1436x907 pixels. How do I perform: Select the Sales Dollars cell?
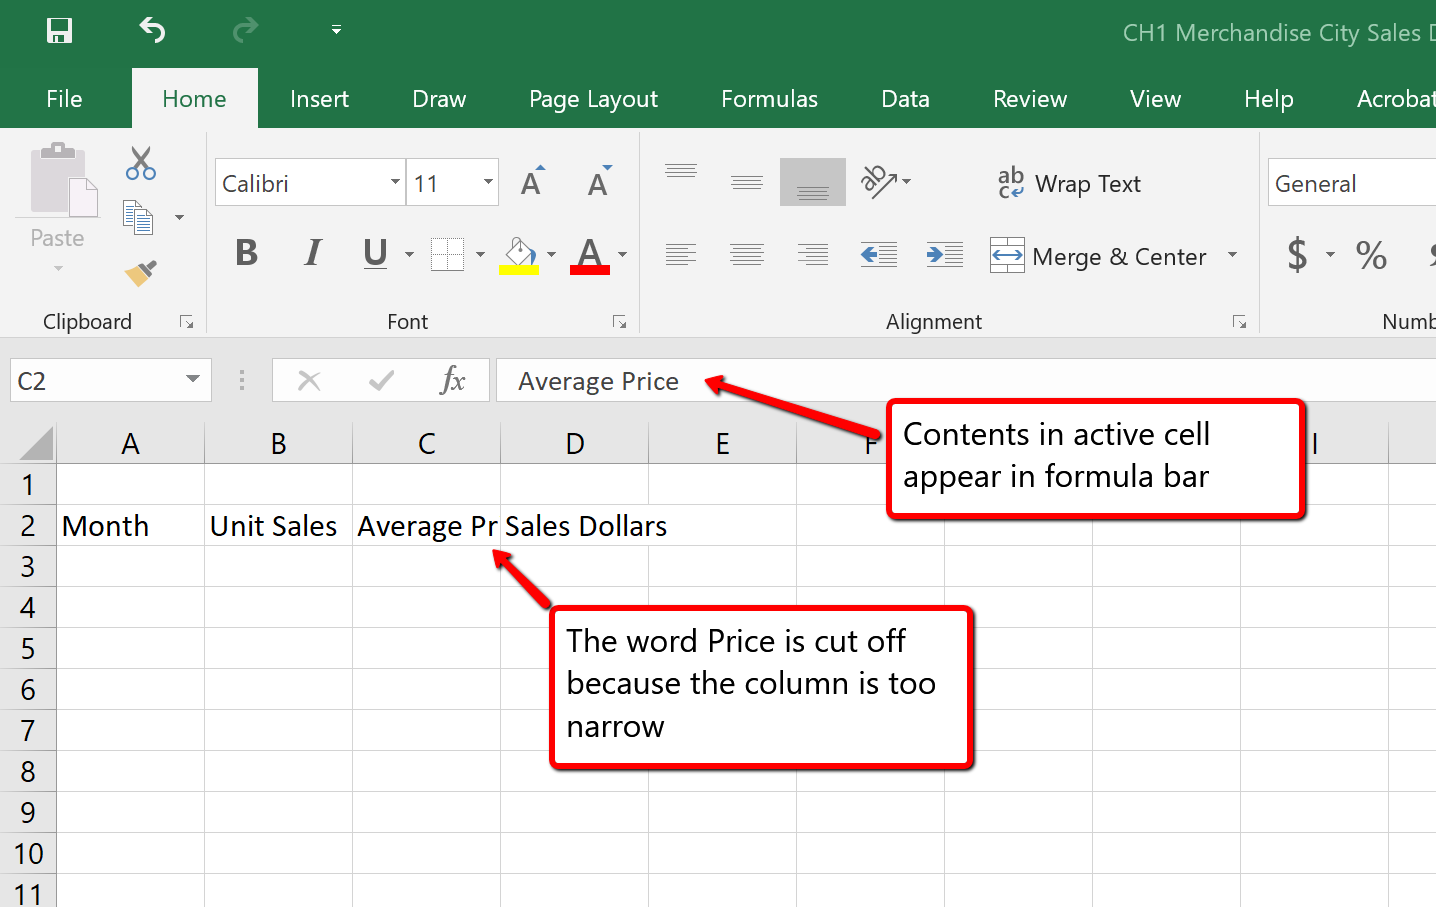[574, 526]
